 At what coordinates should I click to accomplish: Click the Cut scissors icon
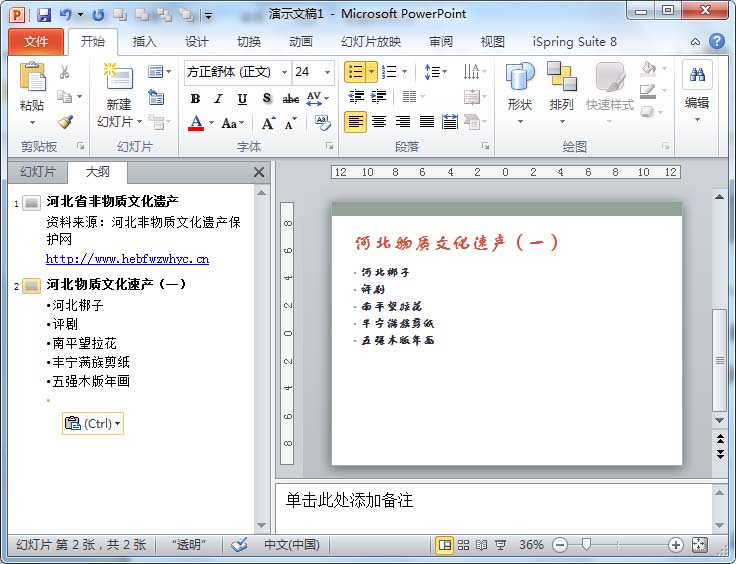[x=65, y=73]
